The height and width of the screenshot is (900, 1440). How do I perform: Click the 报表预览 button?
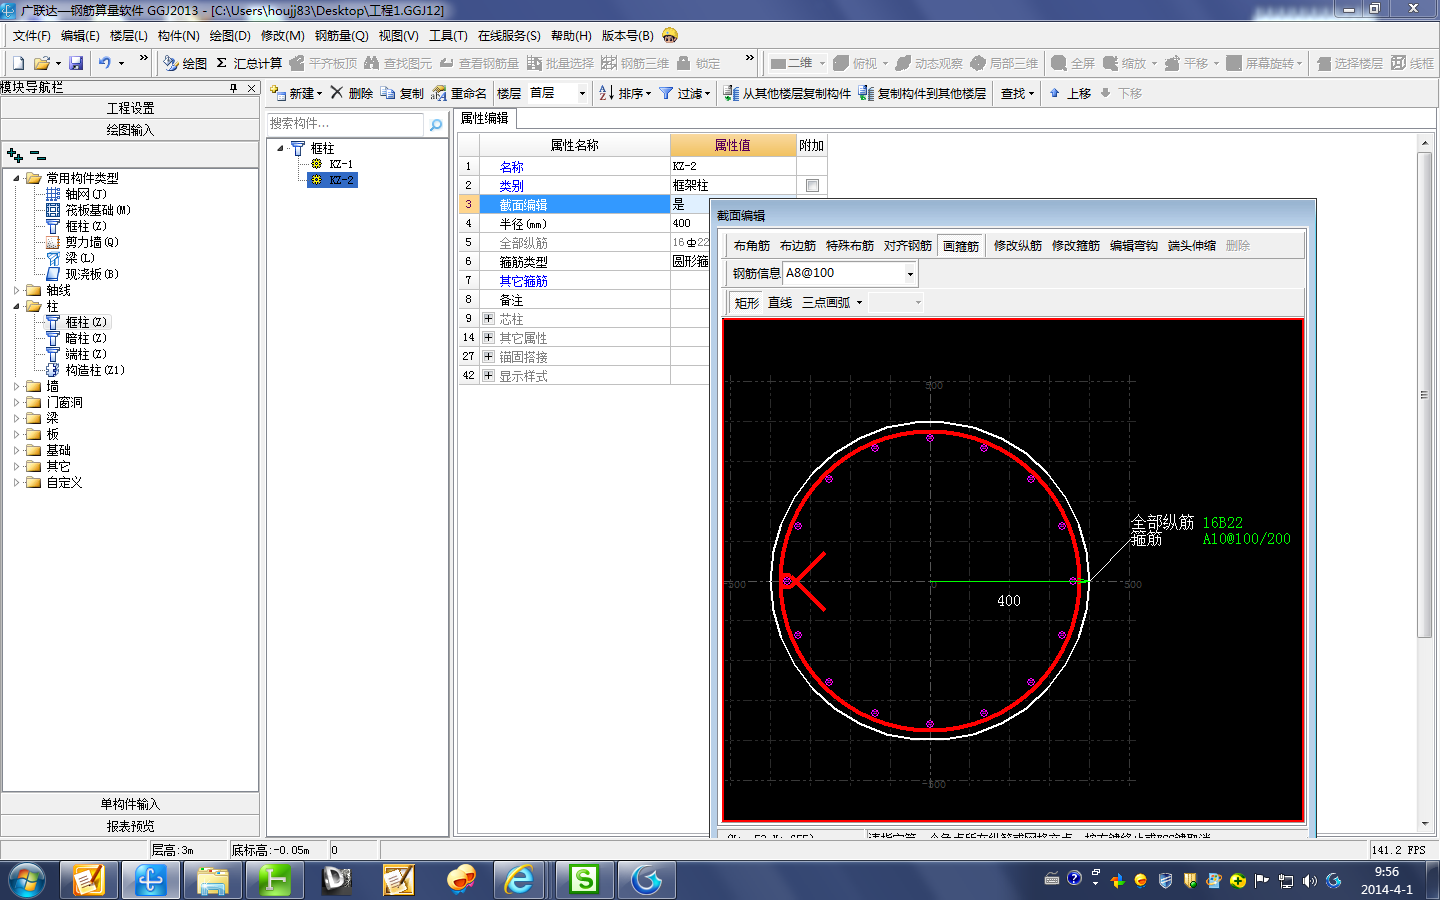(x=130, y=826)
